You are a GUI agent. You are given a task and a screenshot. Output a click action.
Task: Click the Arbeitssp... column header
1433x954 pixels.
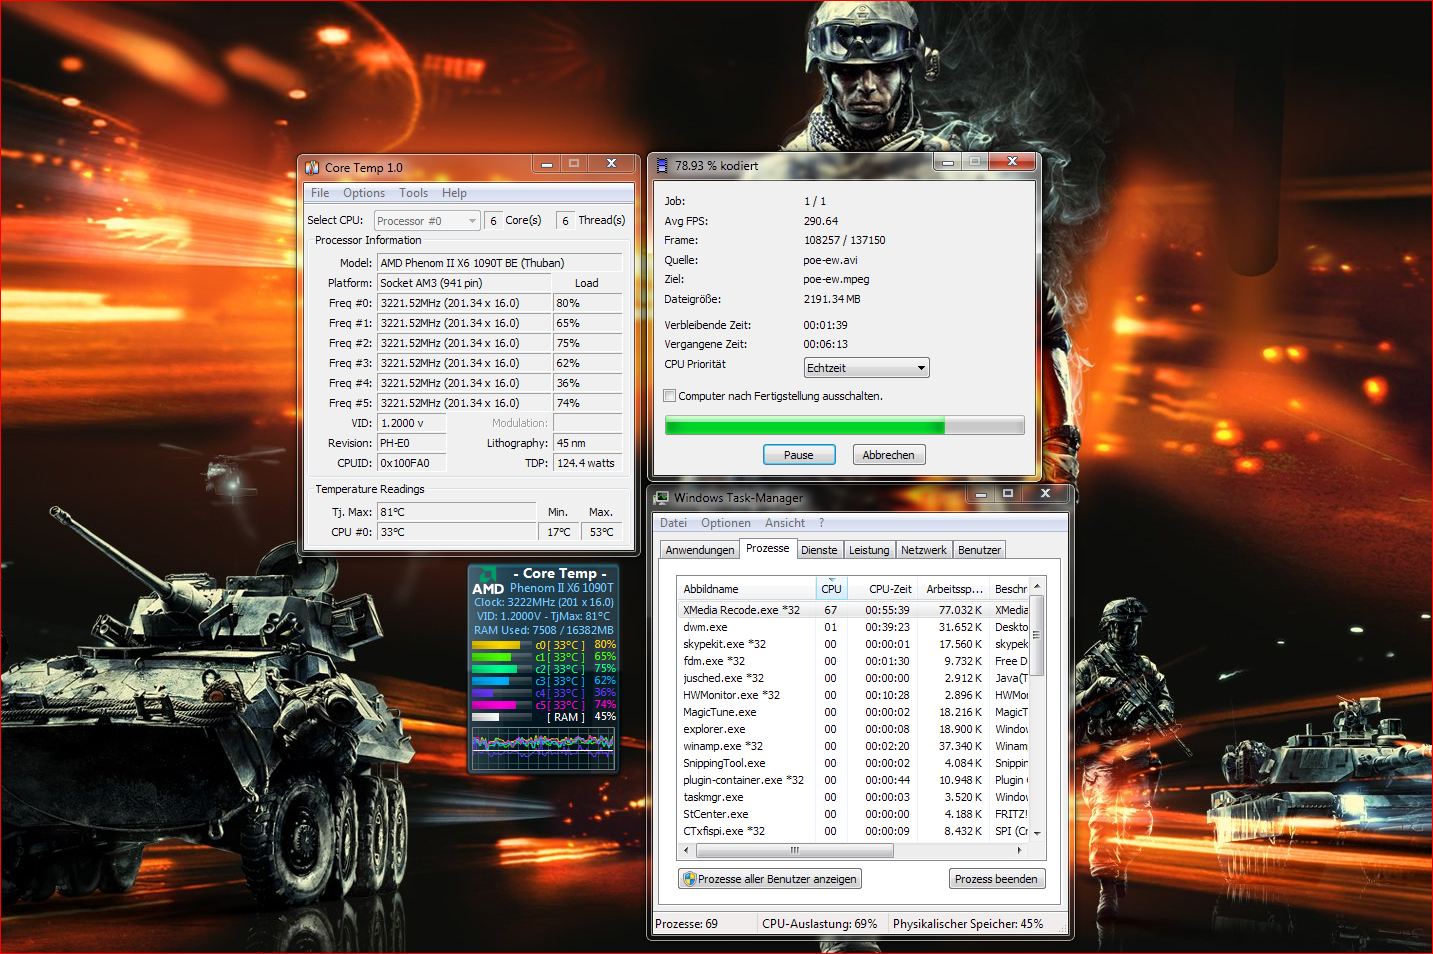tap(954, 589)
